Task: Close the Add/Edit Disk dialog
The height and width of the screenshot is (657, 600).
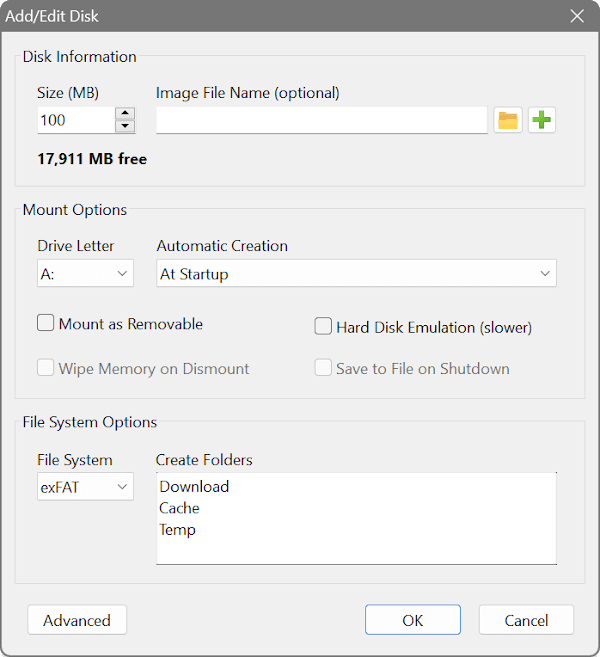Action: click(577, 16)
